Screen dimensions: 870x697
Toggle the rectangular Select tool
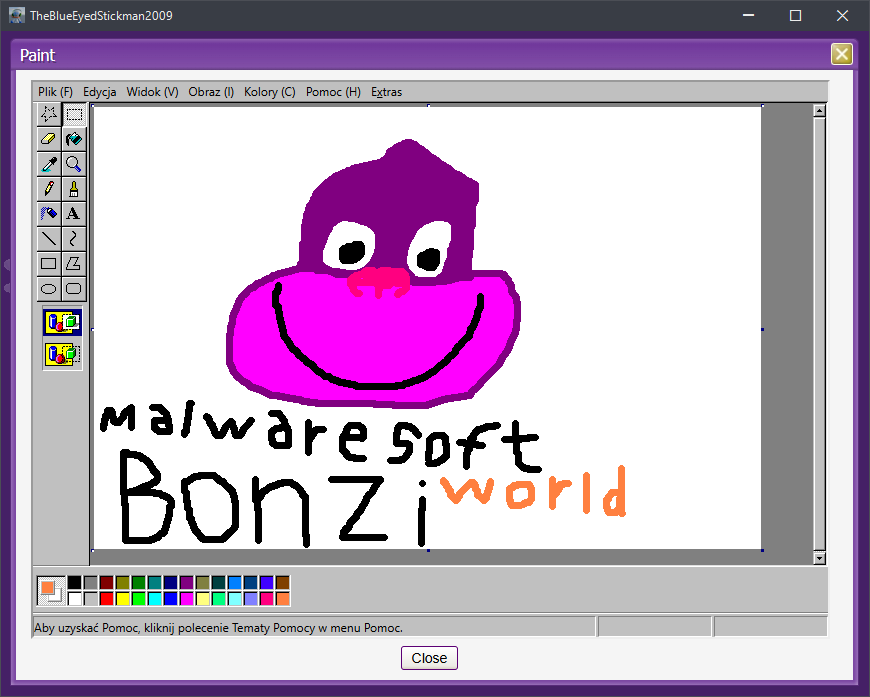coord(74,114)
